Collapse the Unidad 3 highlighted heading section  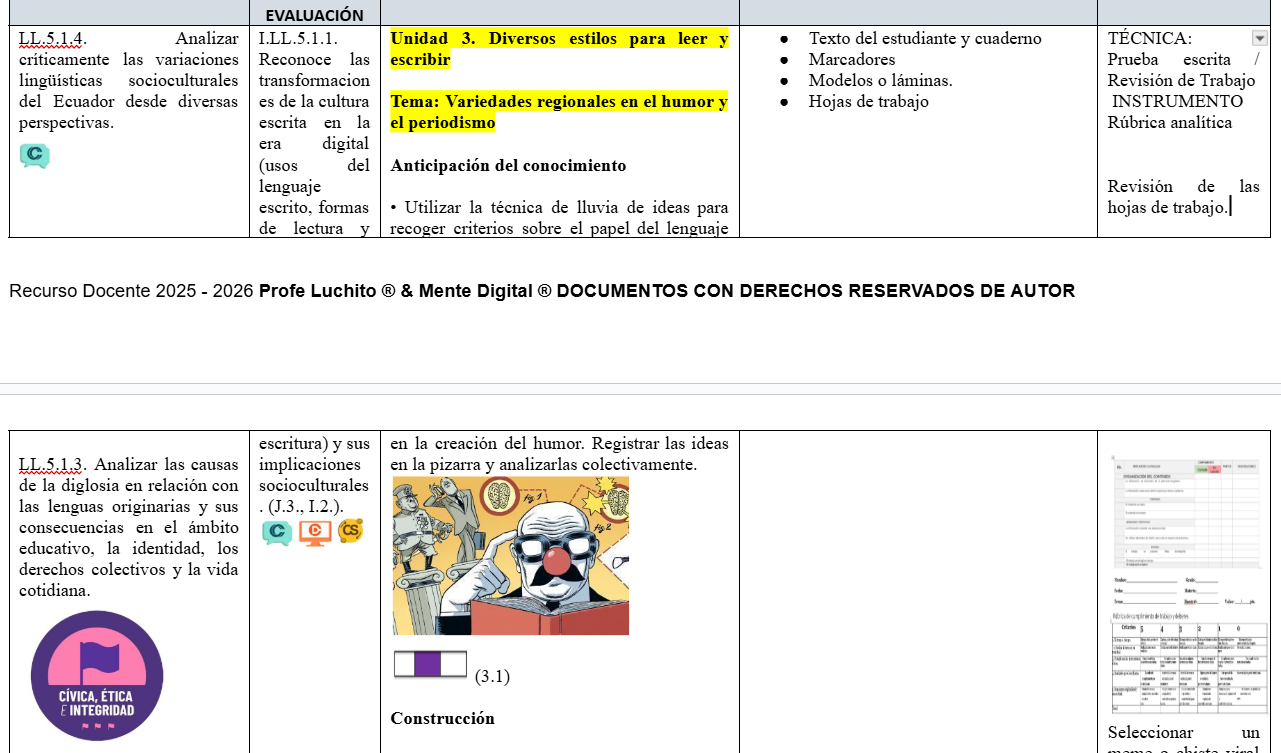pos(559,48)
